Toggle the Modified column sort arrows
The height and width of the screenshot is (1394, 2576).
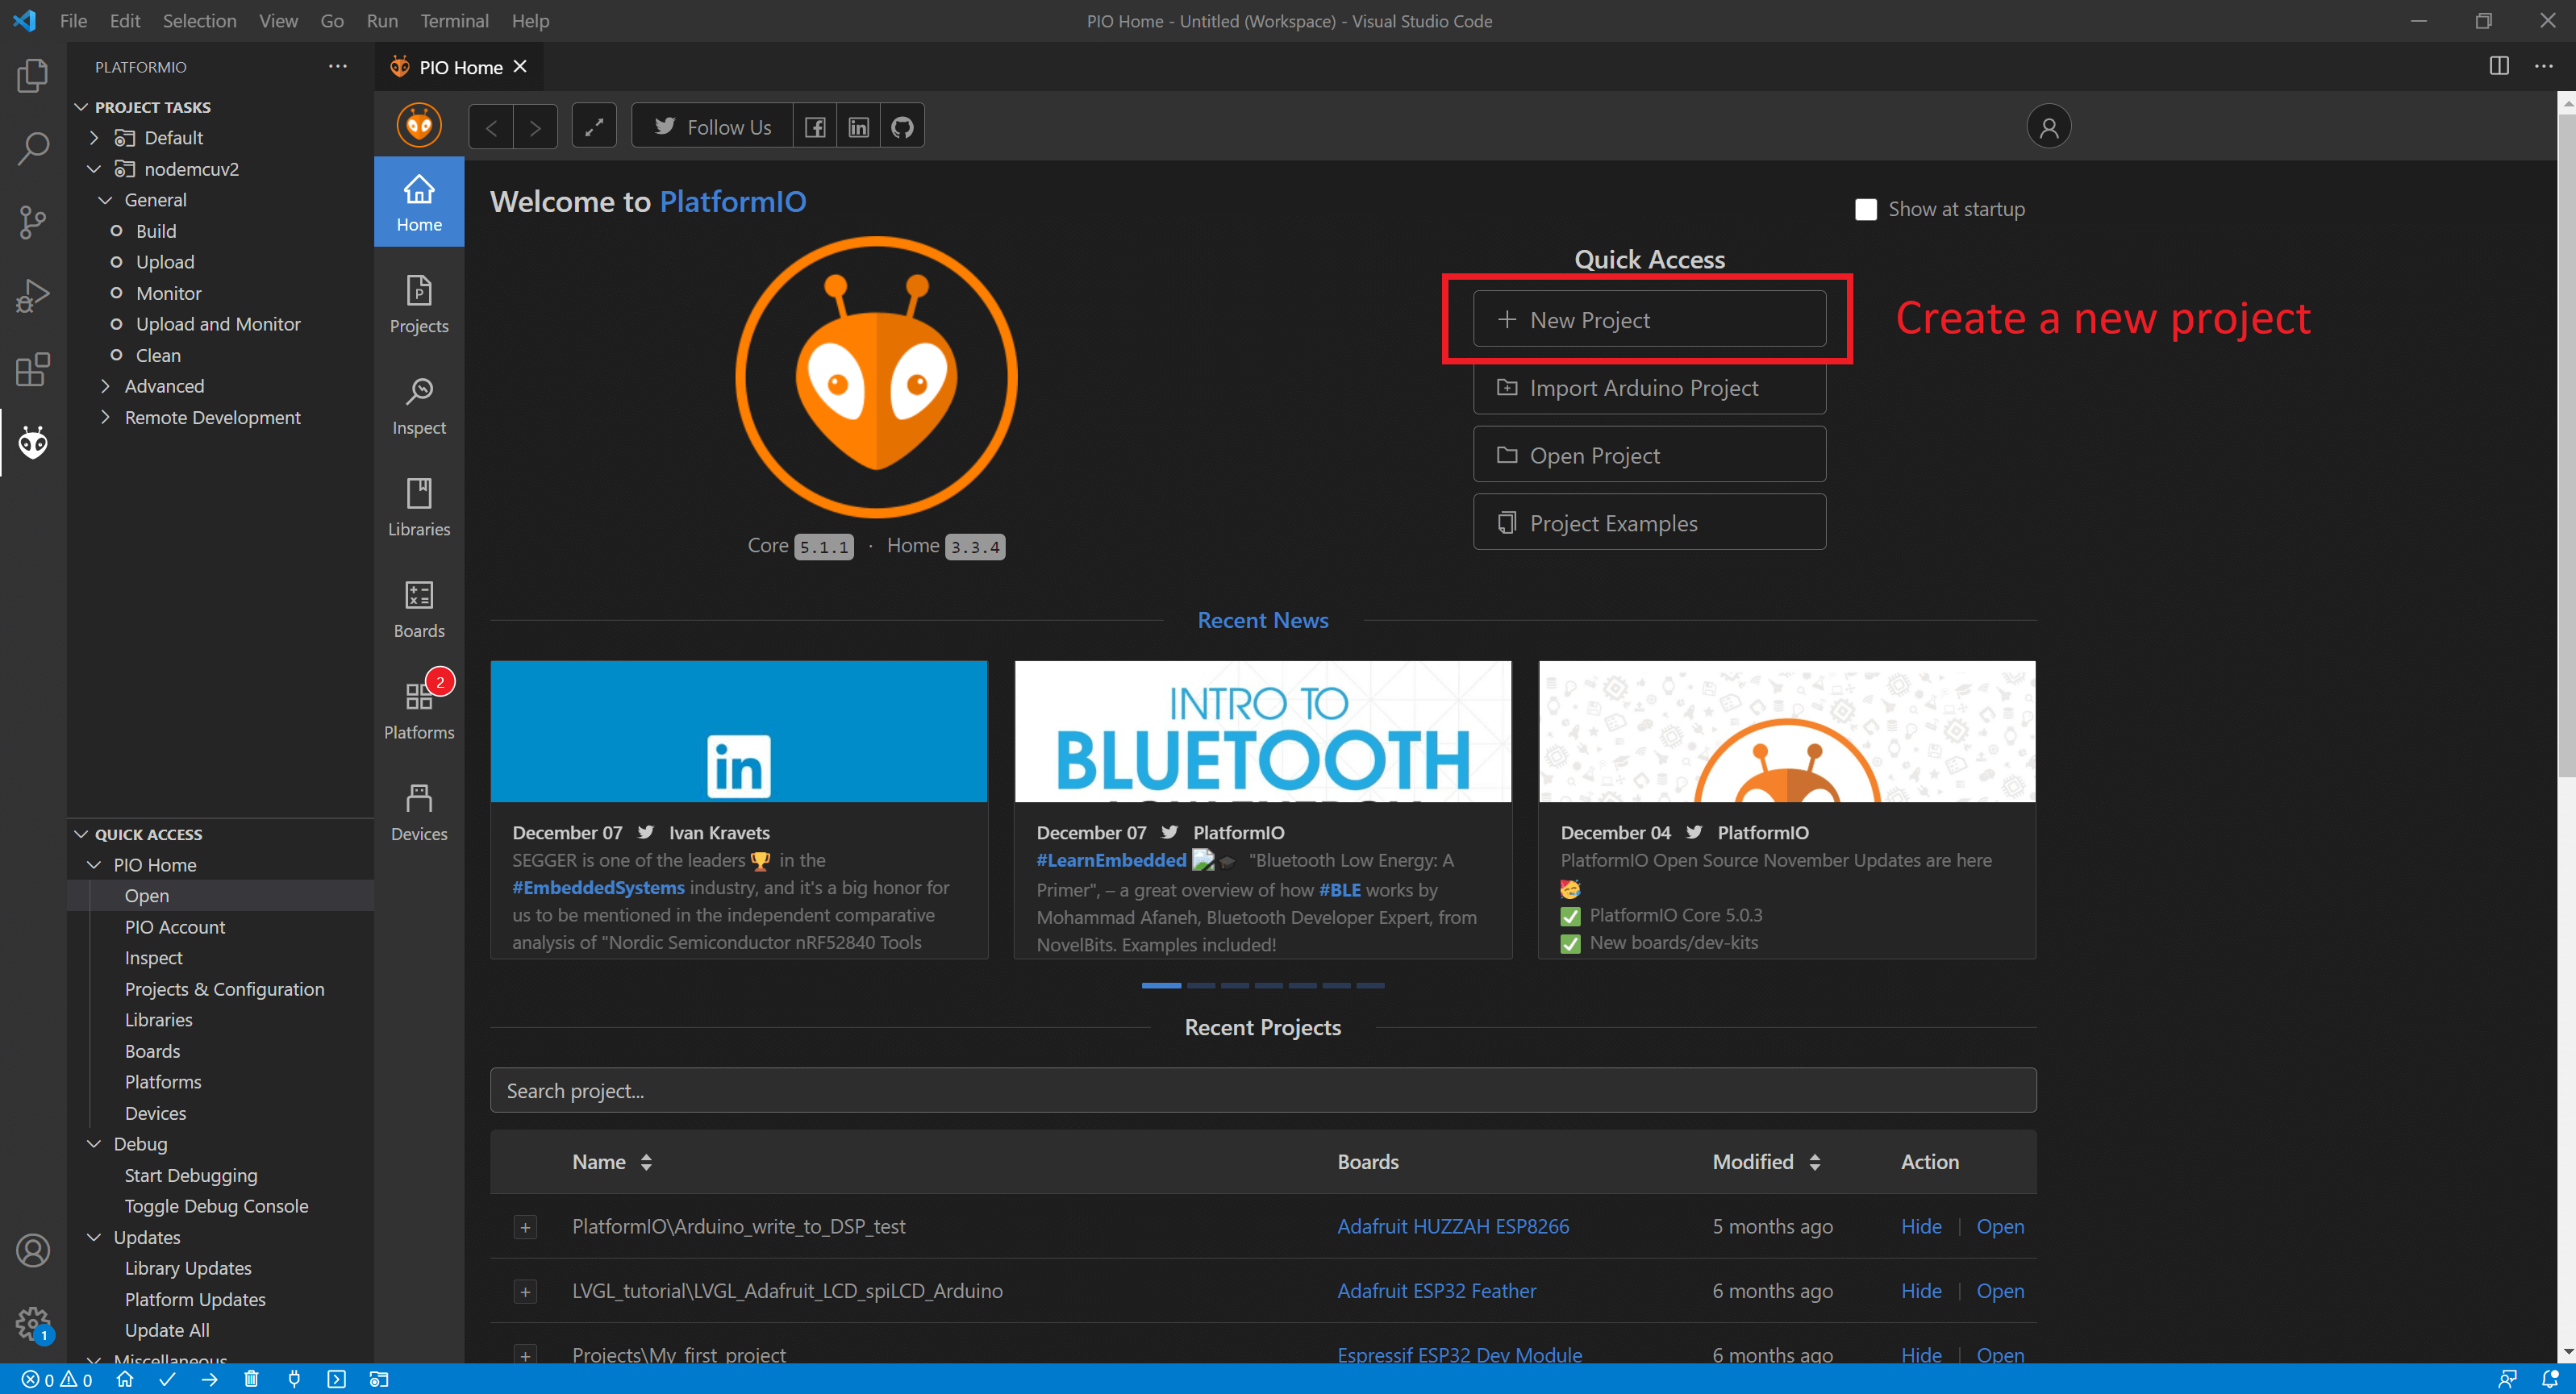click(x=1817, y=1161)
